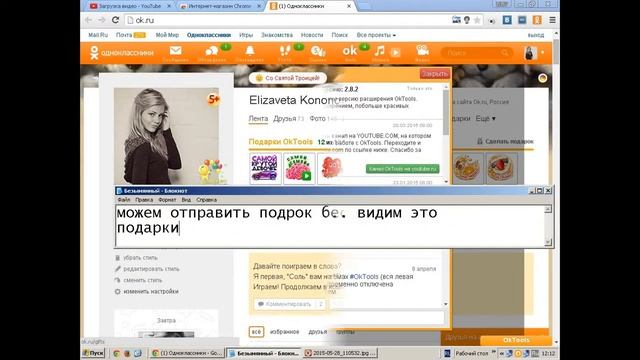
Task: Click the green OkTools YouTube channel button
Action: (x=402, y=169)
